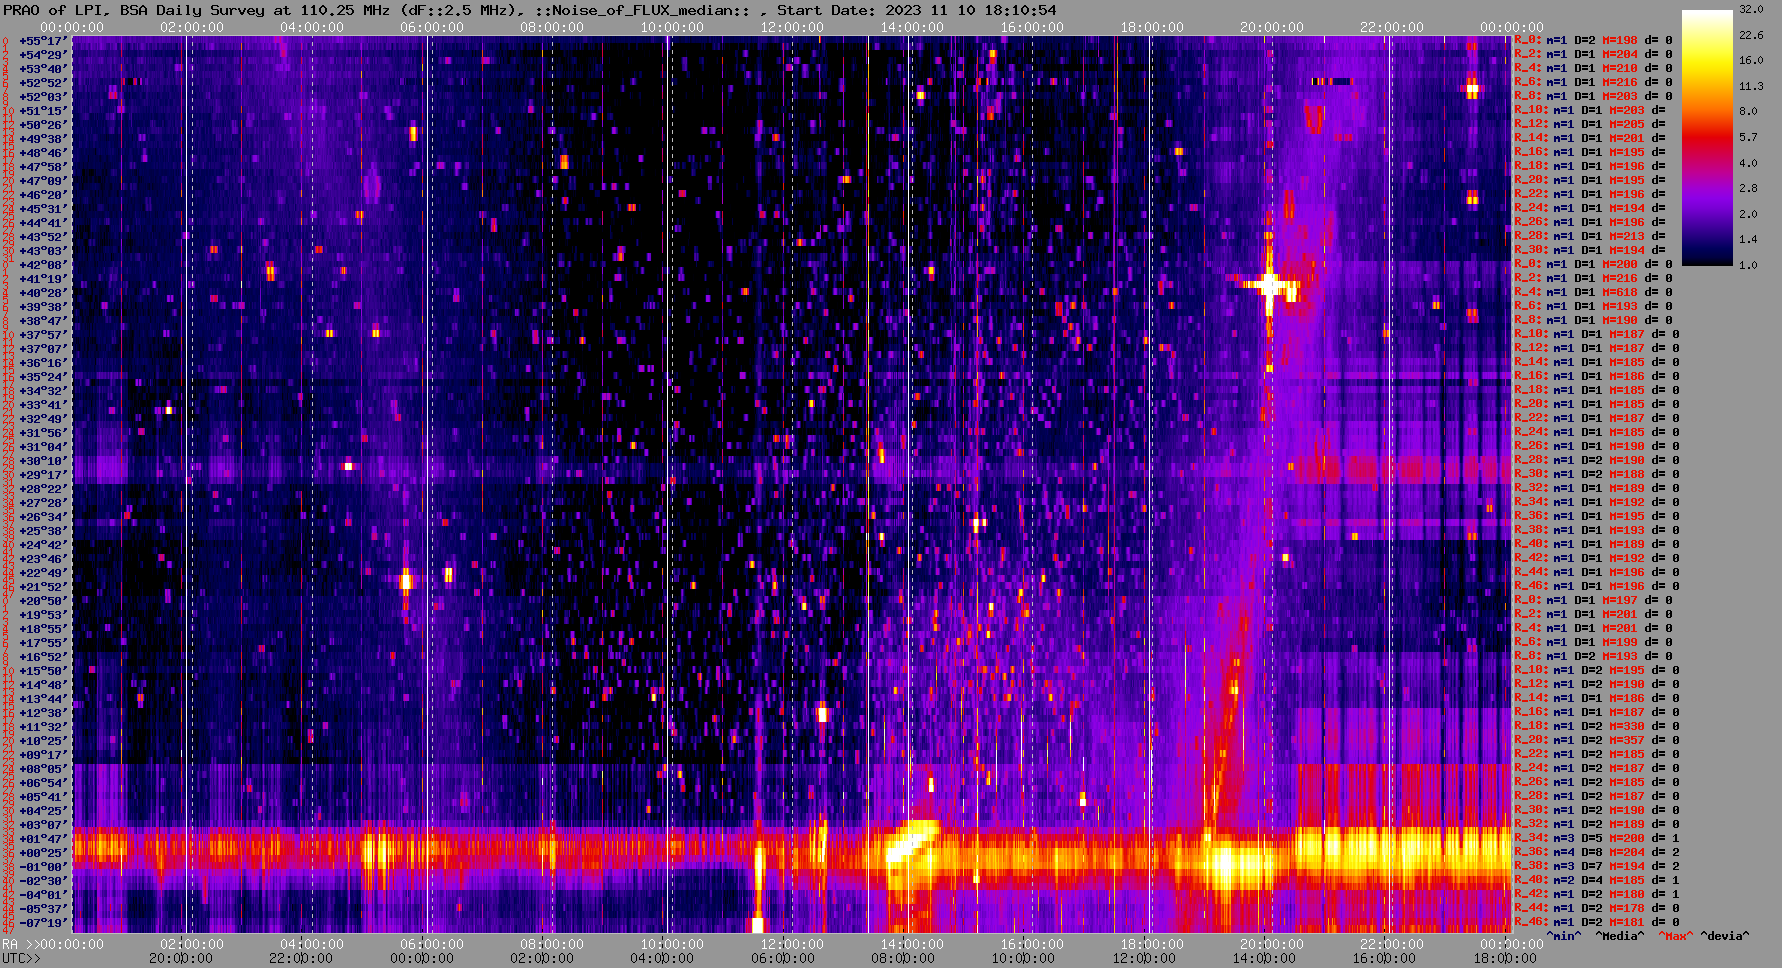This screenshot has height=968, width=1782.
Task: Click the 'UTC>>' axis label
Action: point(22,958)
